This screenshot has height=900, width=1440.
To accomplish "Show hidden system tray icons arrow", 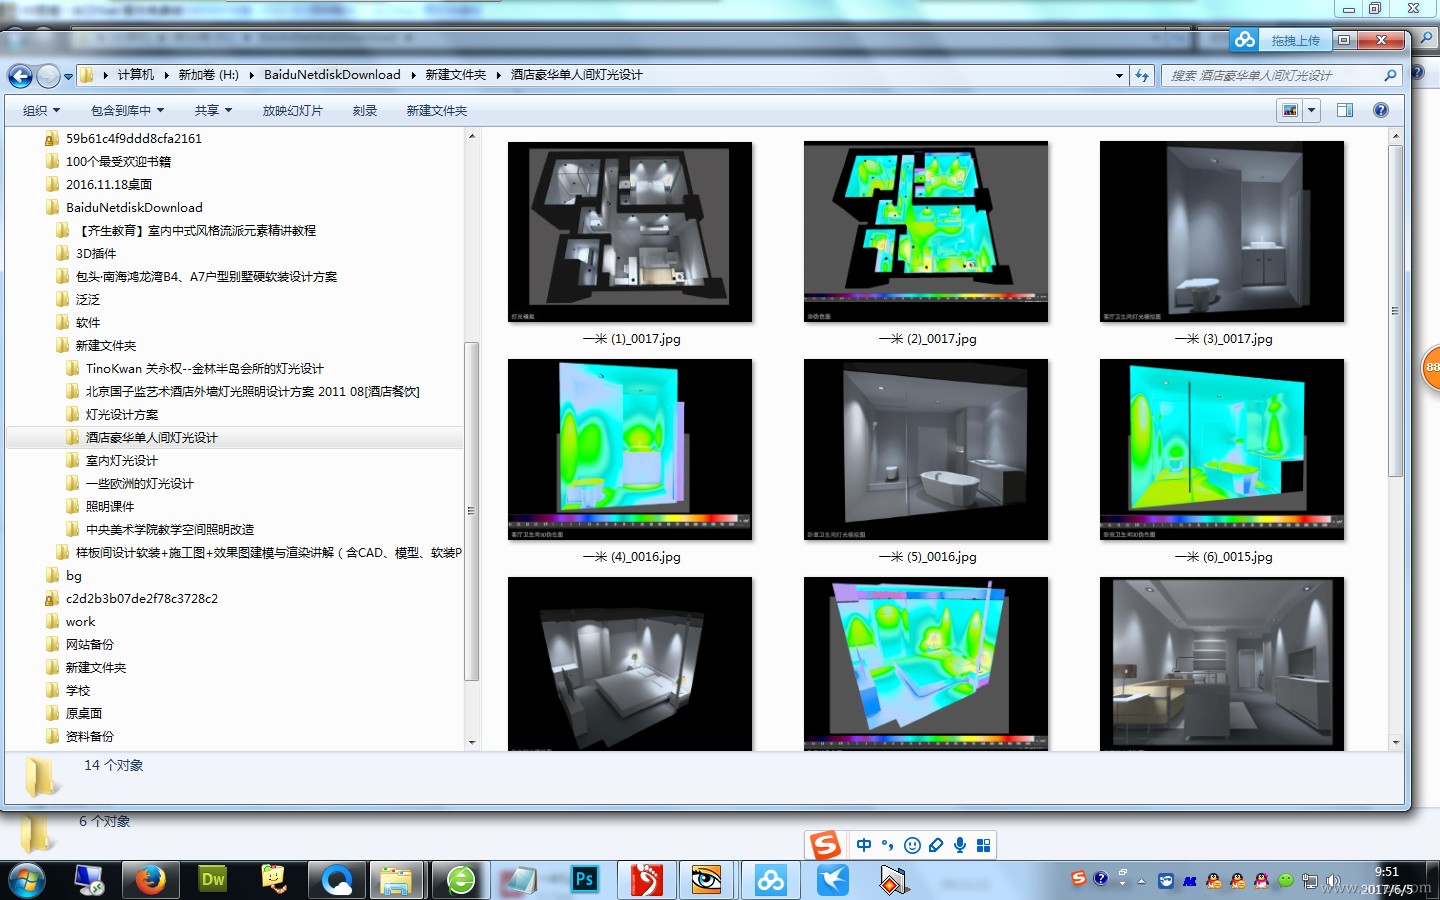I will 1141,882.
